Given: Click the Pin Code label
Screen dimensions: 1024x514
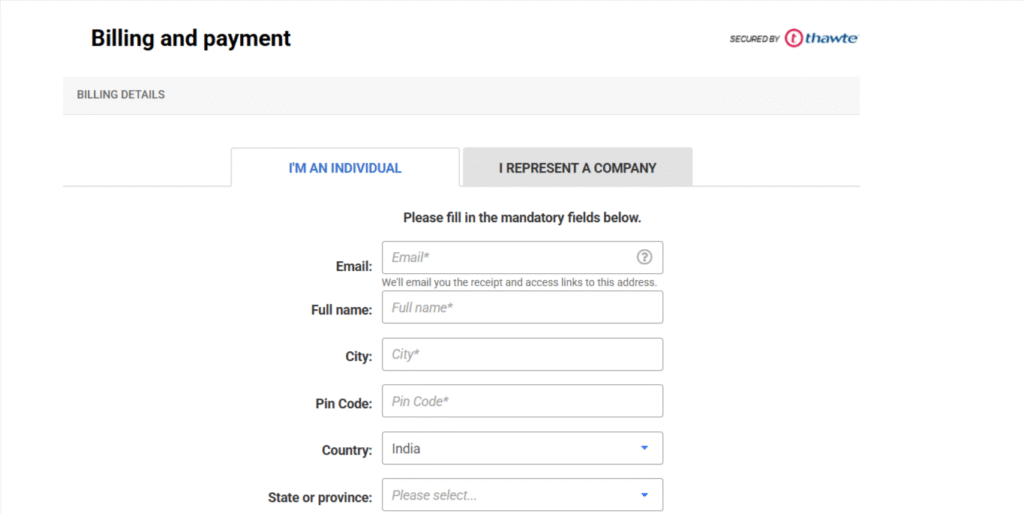Looking at the screenshot, I should 344,404.
